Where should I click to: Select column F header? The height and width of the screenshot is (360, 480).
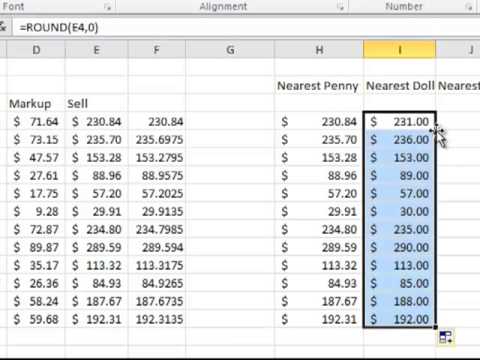[x=156, y=50]
